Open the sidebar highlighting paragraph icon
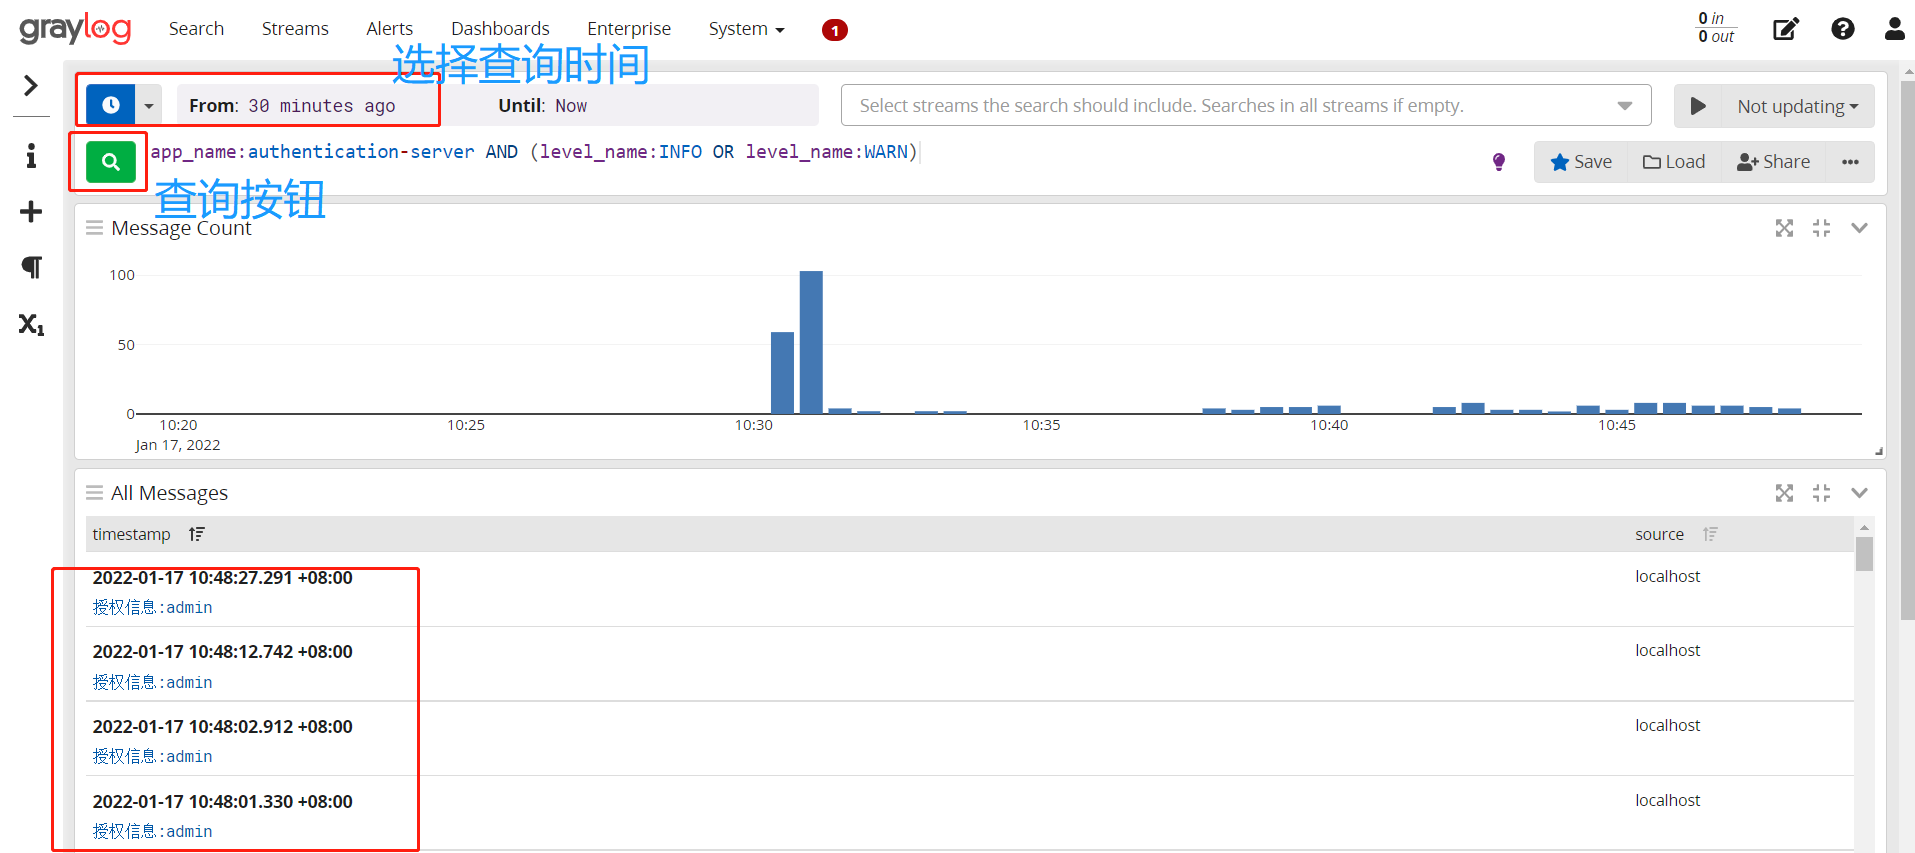The height and width of the screenshot is (853, 1915). (31, 267)
